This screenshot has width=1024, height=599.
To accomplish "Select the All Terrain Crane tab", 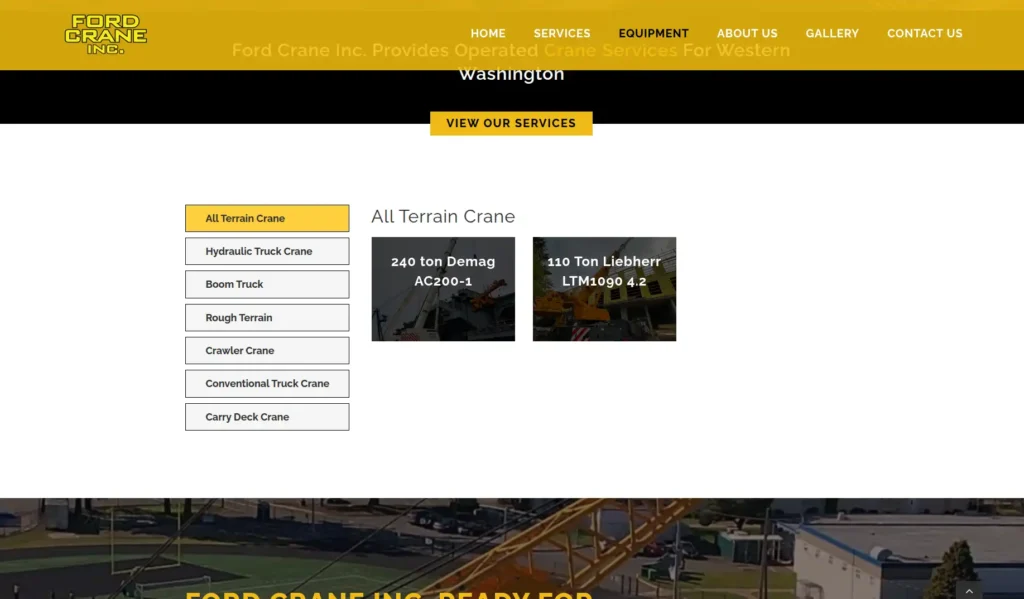I will pyautogui.click(x=267, y=218).
